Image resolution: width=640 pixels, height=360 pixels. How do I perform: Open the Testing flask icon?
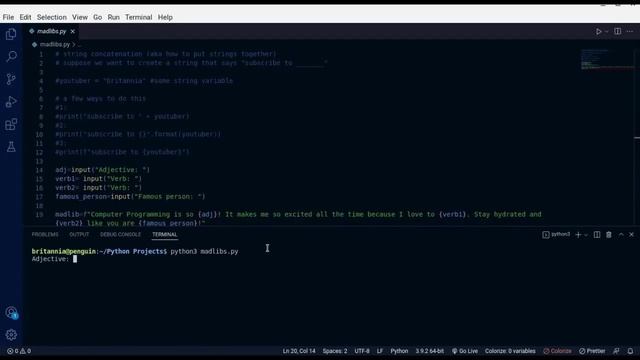point(11,147)
